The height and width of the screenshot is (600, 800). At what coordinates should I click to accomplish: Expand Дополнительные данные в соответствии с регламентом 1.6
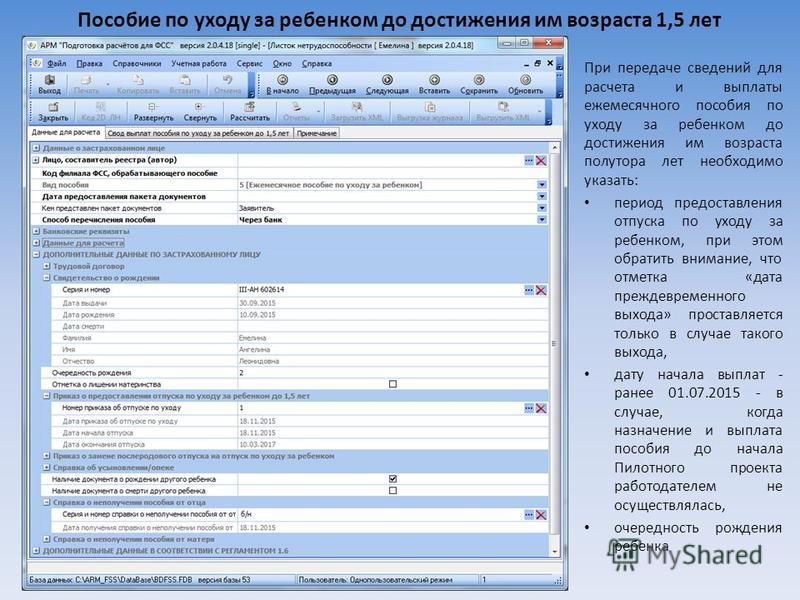pos(36,551)
